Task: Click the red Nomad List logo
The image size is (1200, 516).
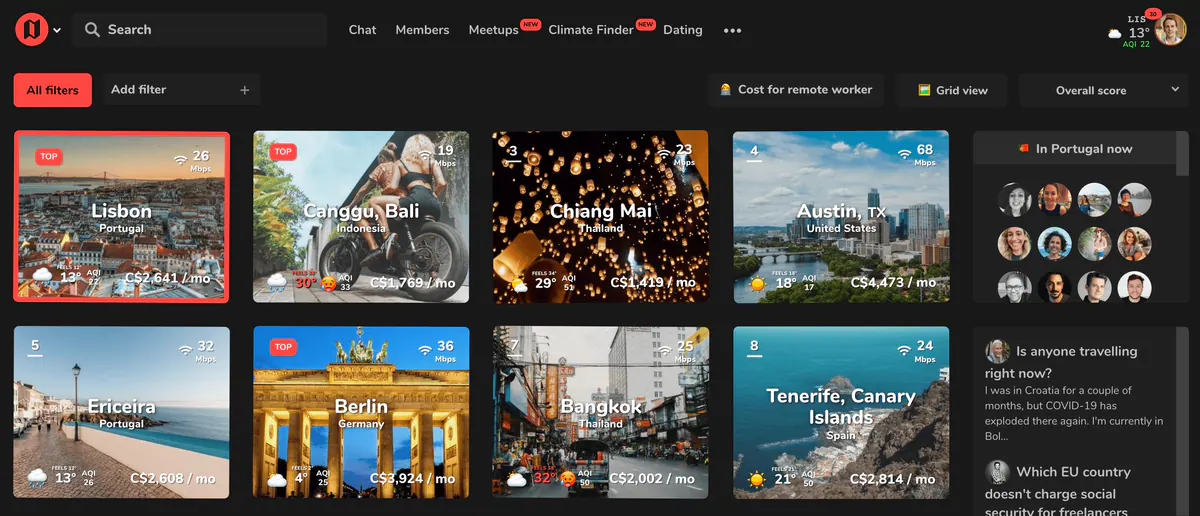Action: [31, 29]
